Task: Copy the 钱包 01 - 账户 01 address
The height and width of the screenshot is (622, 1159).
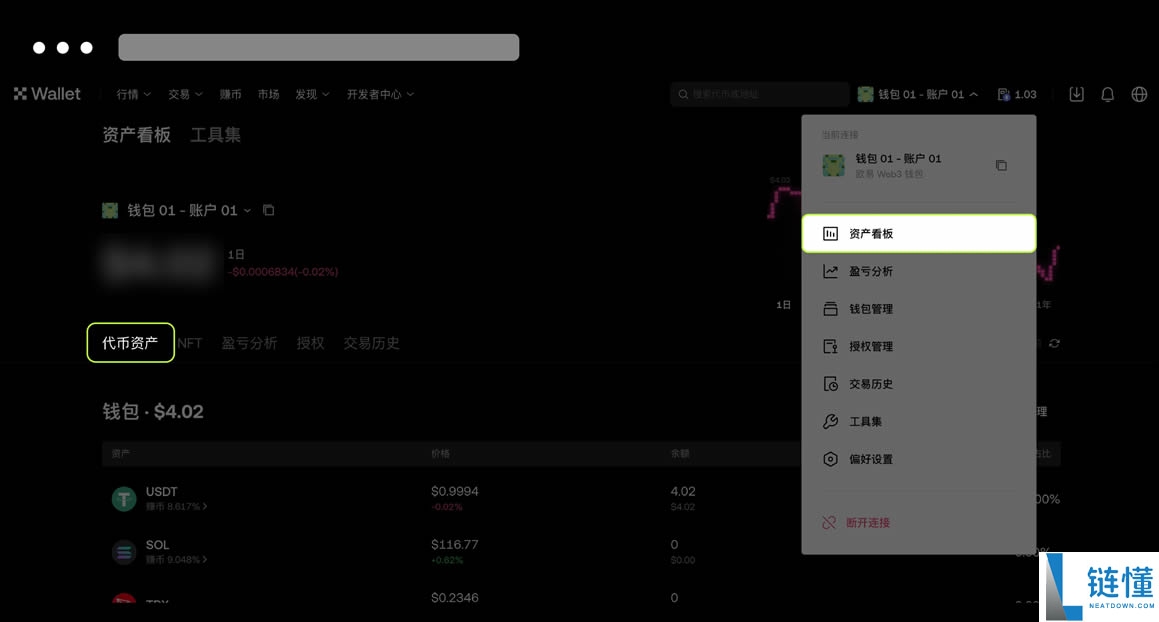Action: (x=1001, y=166)
